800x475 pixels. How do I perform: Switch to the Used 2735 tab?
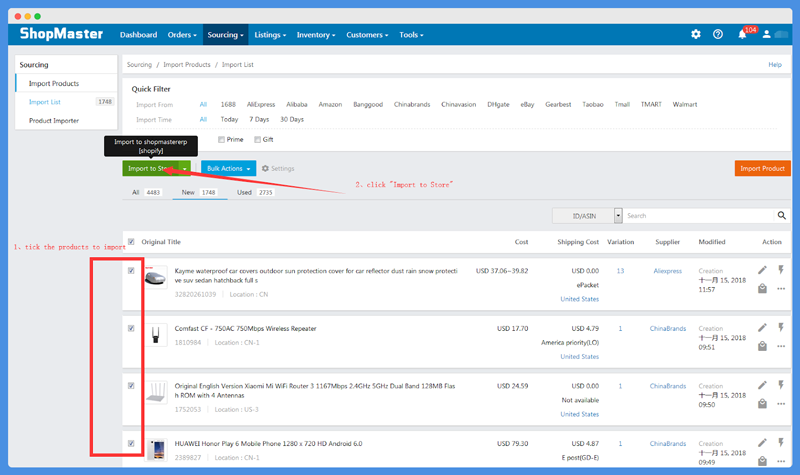tap(255, 192)
